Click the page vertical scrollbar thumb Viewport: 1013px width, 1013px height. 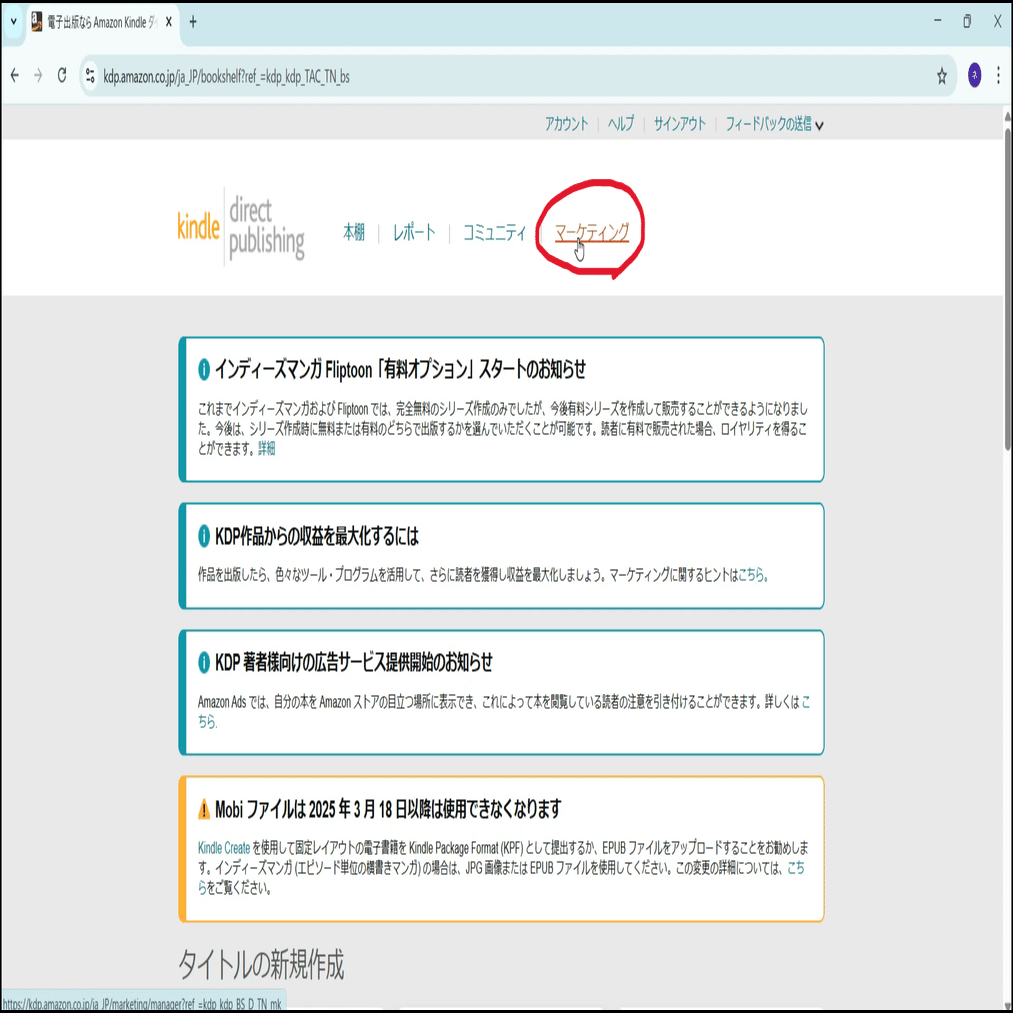coord(1007,289)
